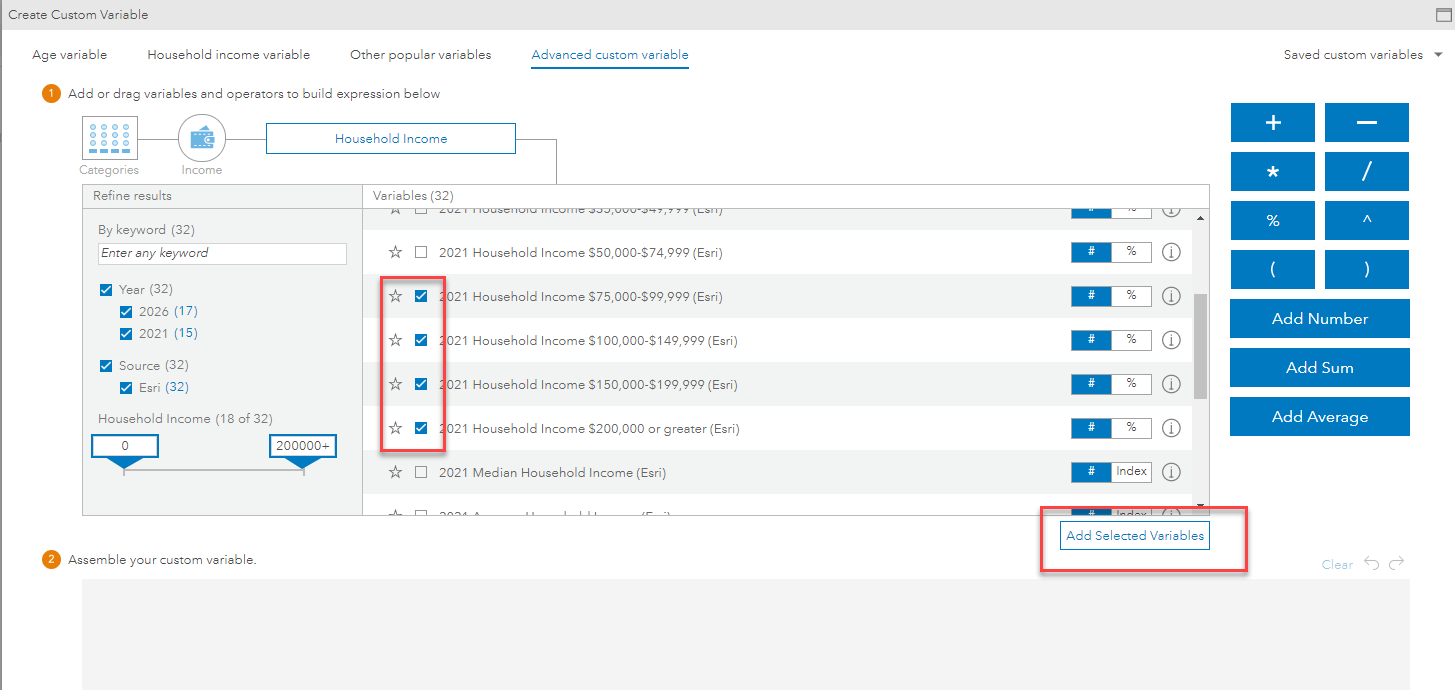Click the Add Selected Variables button
The width and height of the screenshot is (1455, 690).
click(x=1134, y=535)
